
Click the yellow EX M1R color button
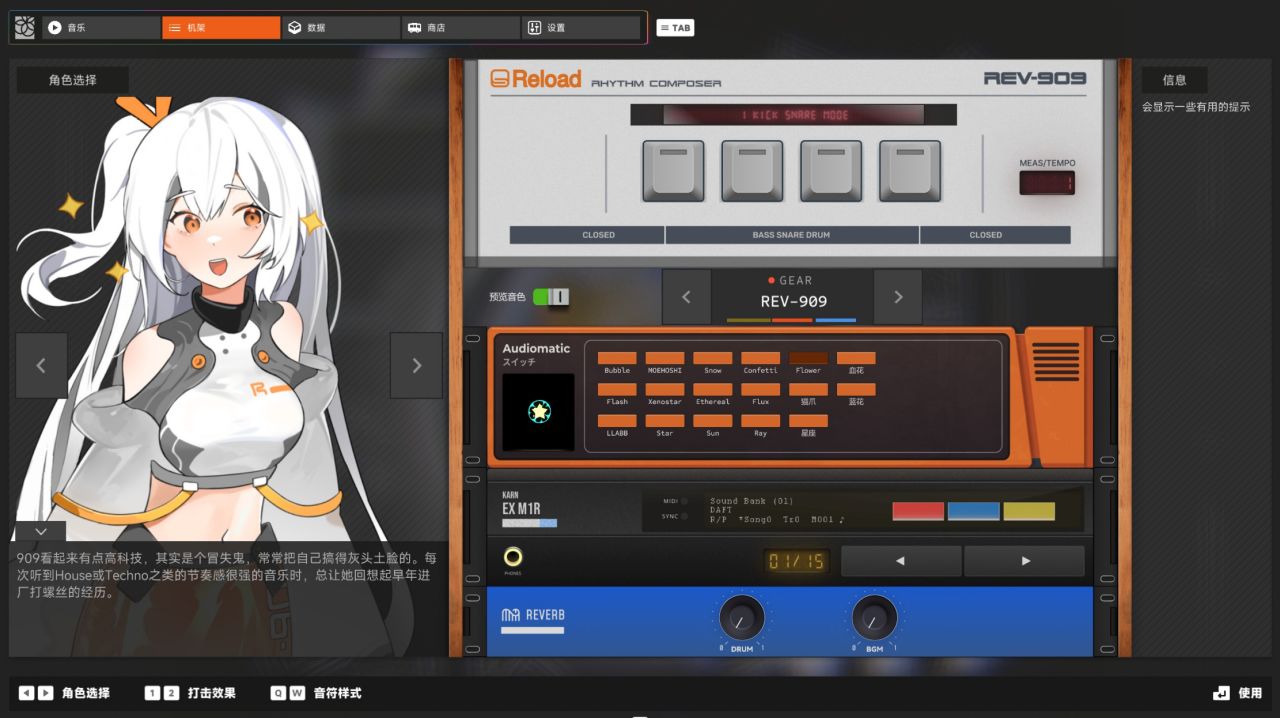click(1029, 511)
